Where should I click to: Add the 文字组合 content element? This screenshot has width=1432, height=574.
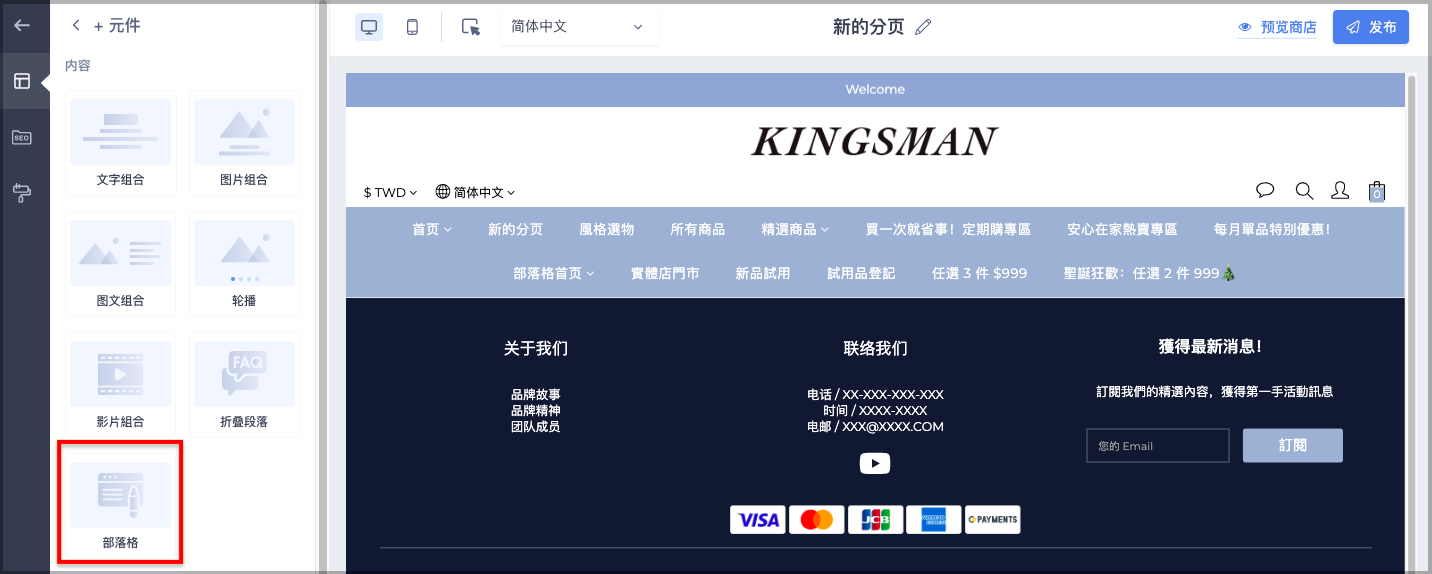click(x=121, y=143)
